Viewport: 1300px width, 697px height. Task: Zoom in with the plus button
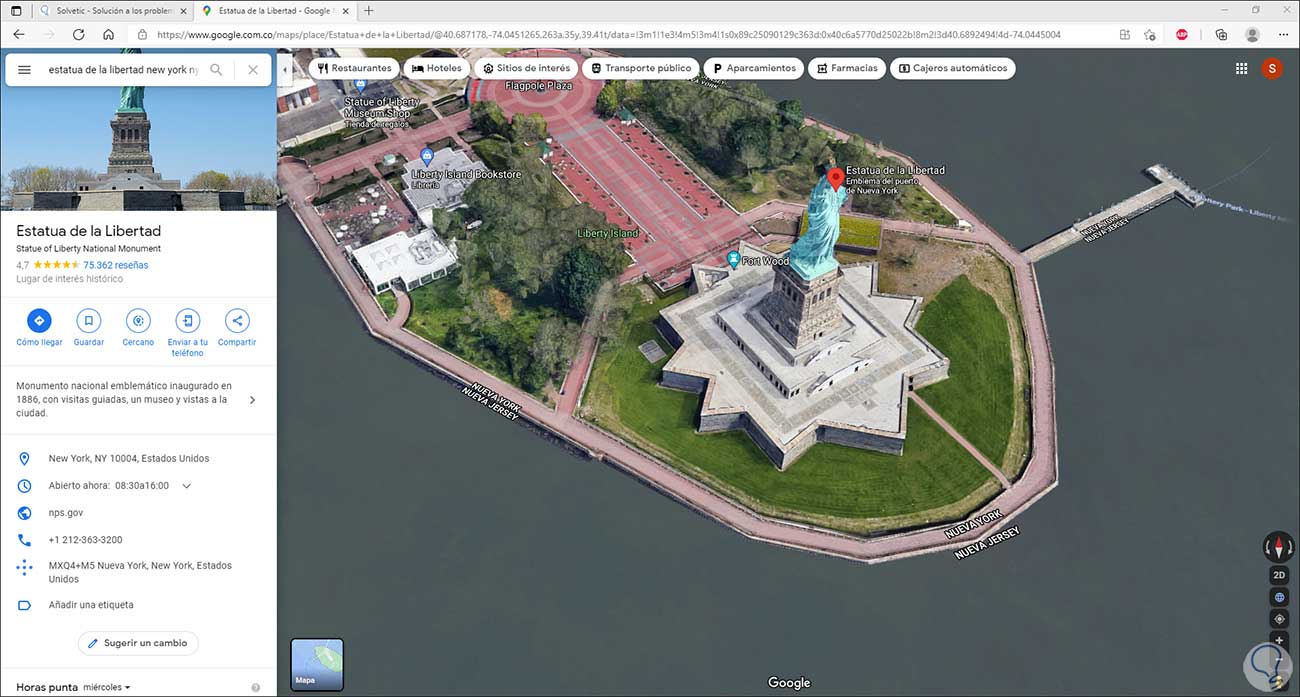(x=1279, y=639)
